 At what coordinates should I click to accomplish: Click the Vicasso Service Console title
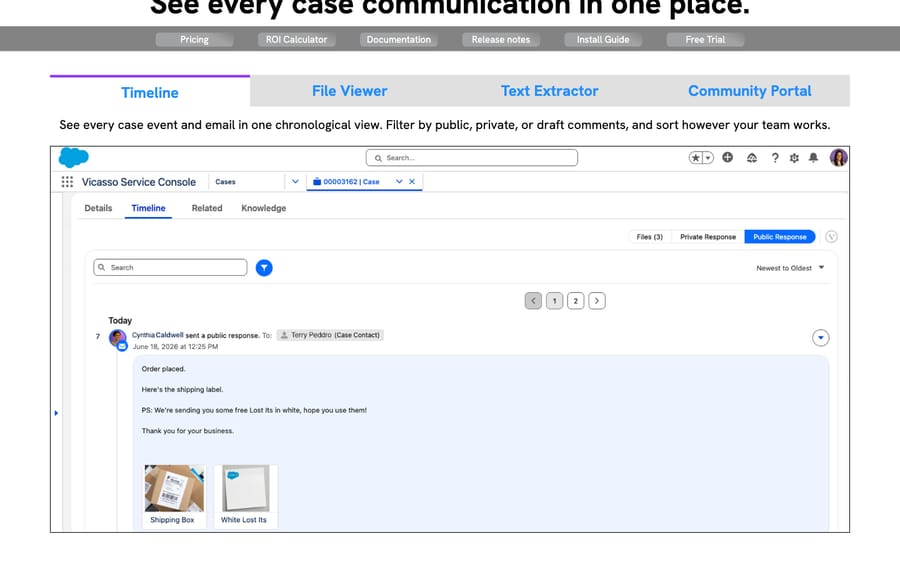pos(138,182)
